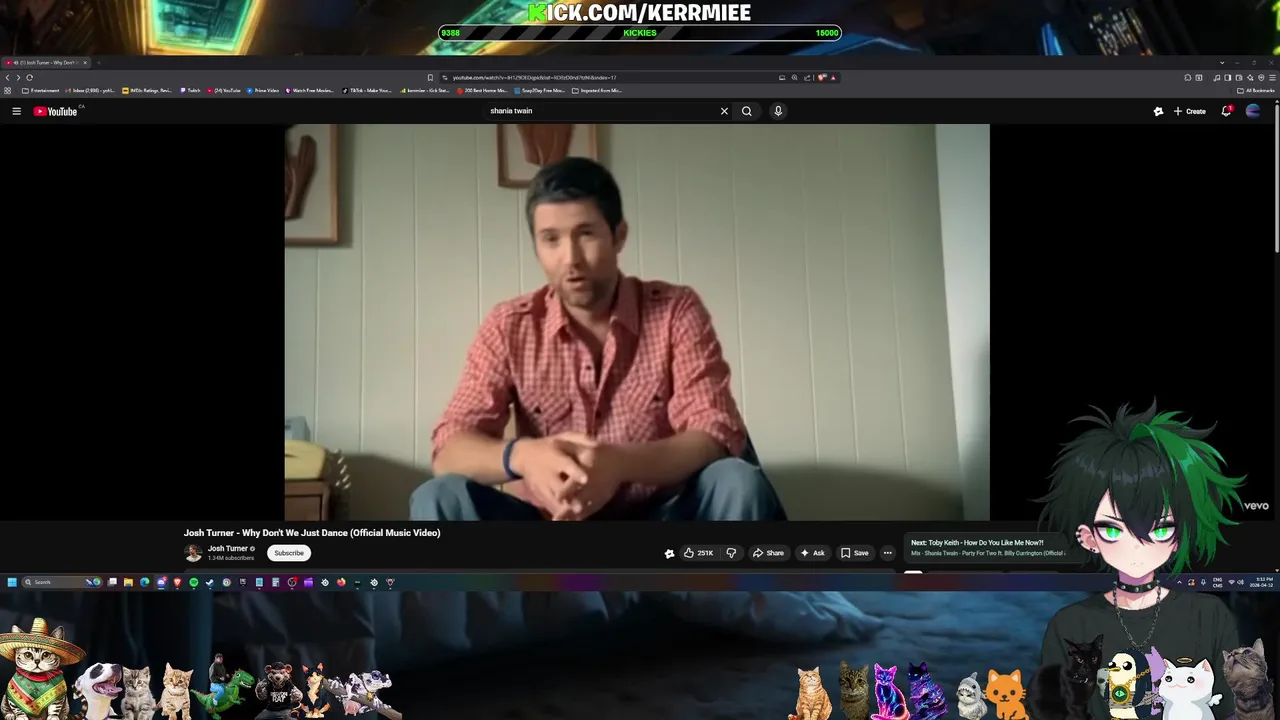This screenshot has height=720, width=1280.
Task: Save the video to a playlist
Action: click(x=854, y=553)
